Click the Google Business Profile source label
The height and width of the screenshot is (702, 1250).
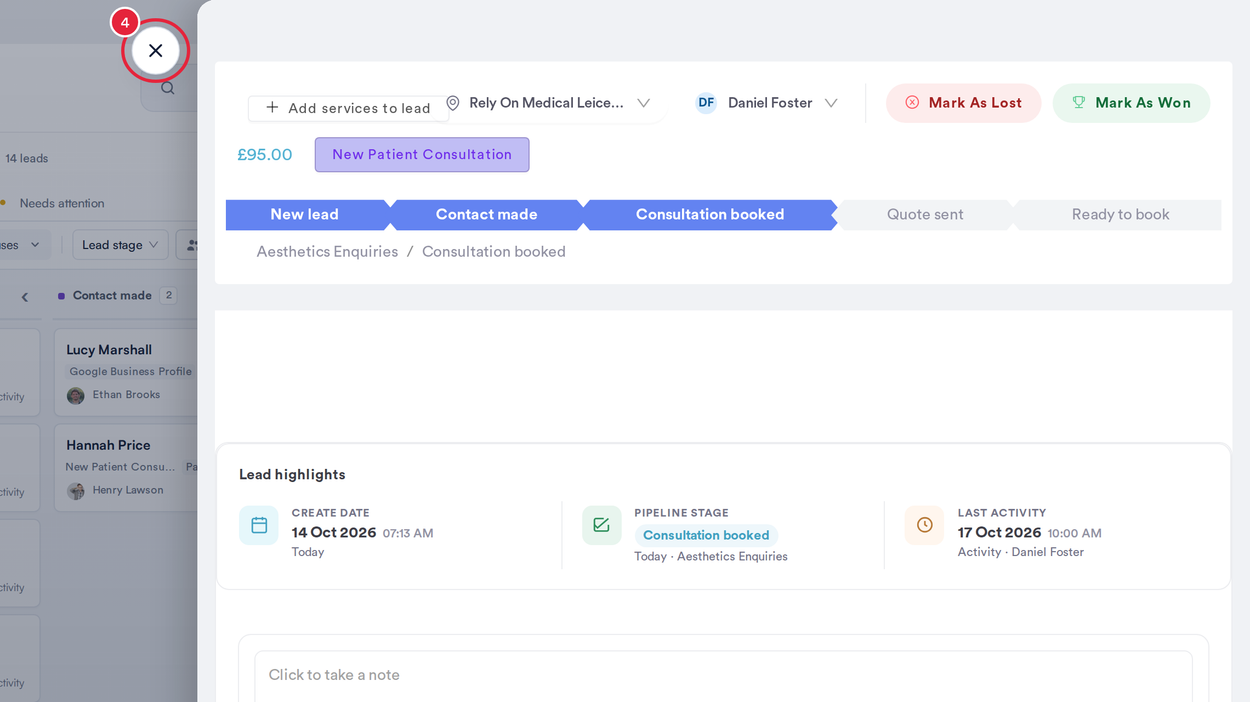(x=130, y=372)
